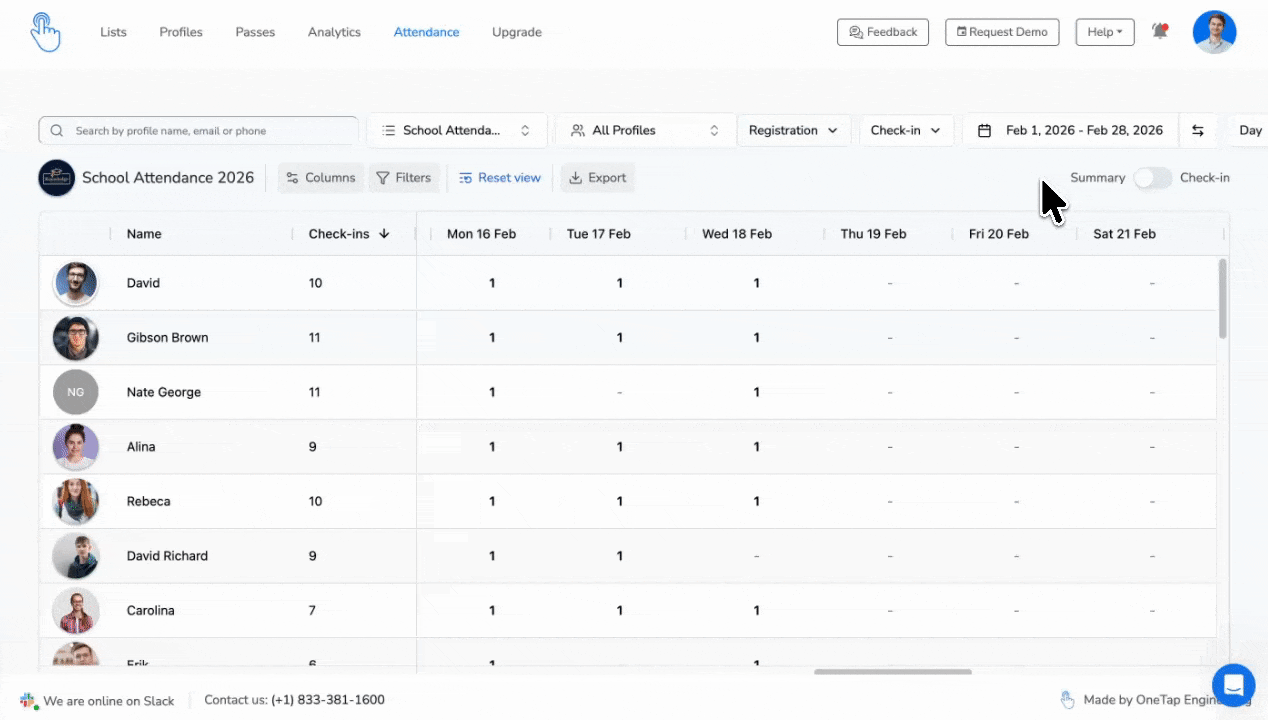Click the horizontal table scrollbar
The image size is (1268, 720).
click(892, 672)
